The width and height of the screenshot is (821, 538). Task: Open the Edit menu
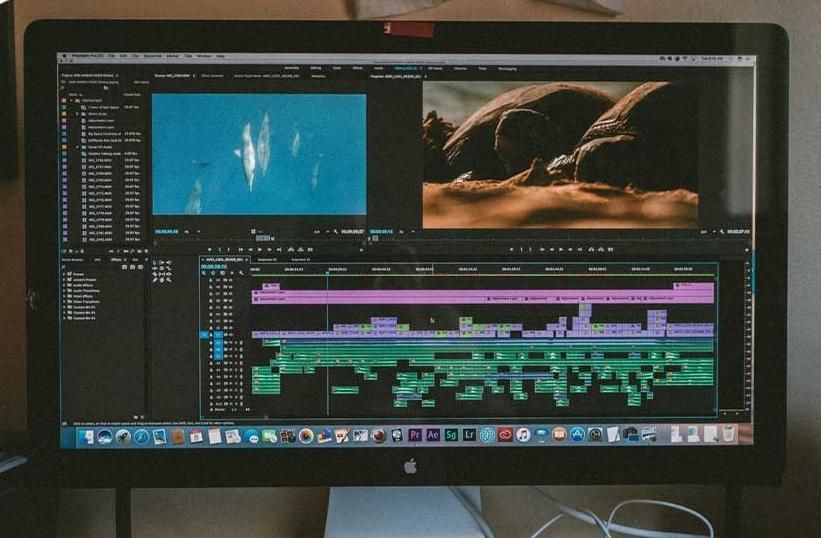(x=123, y=55)
